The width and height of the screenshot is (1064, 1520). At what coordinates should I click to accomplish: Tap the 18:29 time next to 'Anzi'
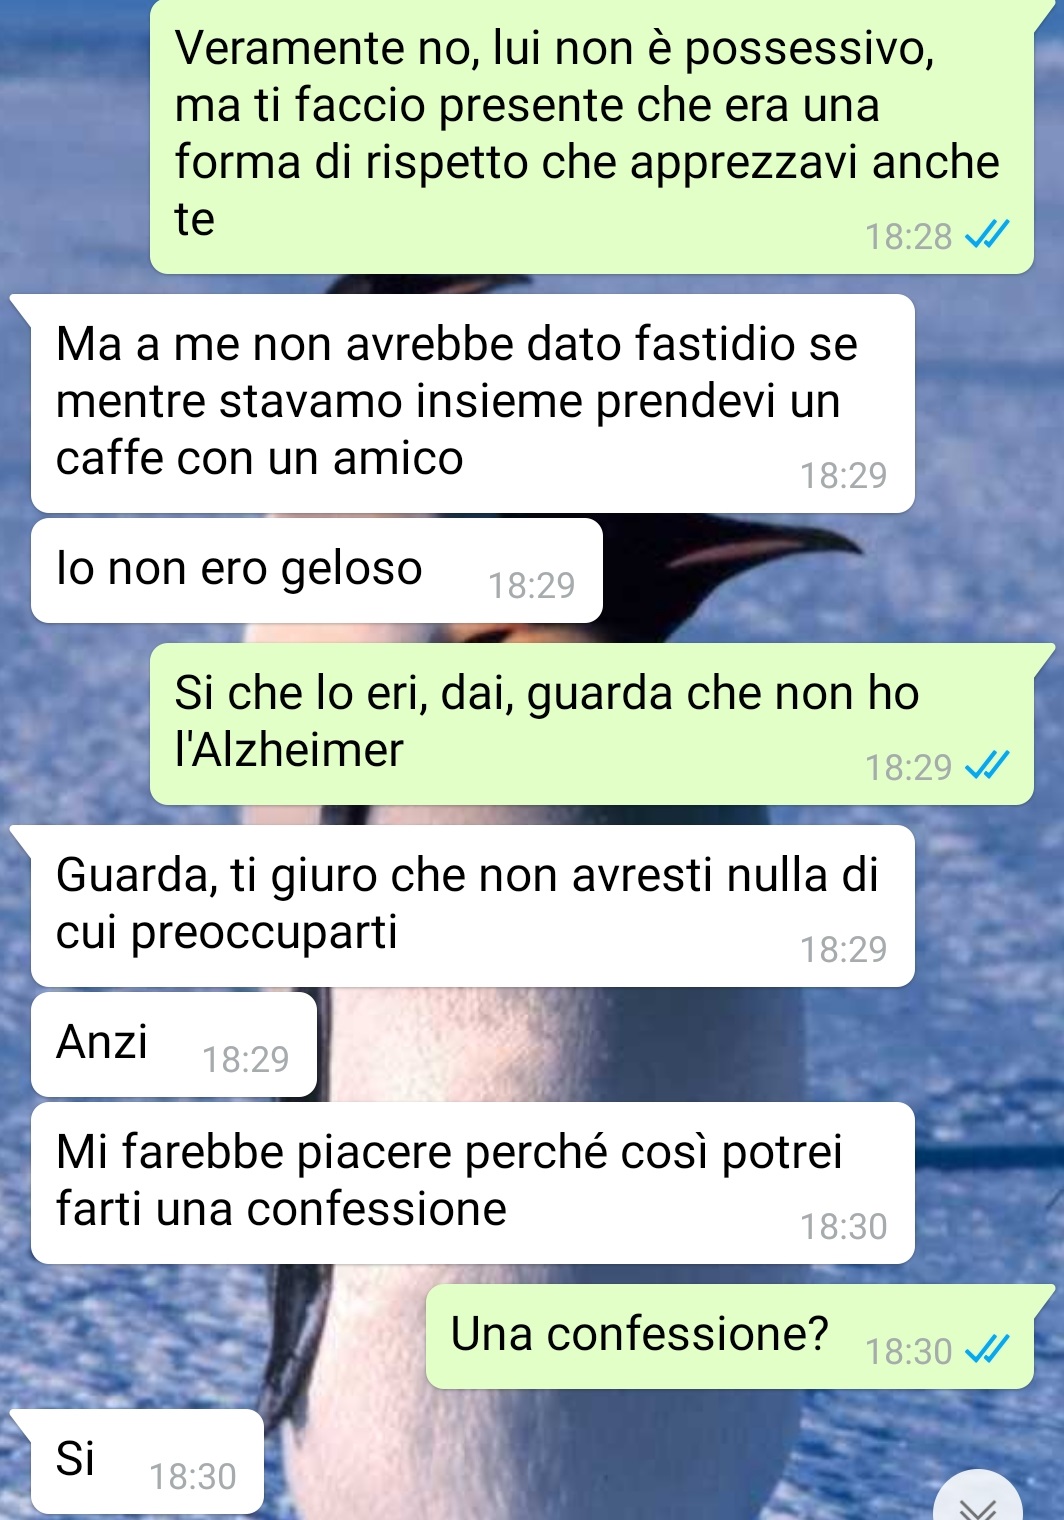(x=245, y=1060)
